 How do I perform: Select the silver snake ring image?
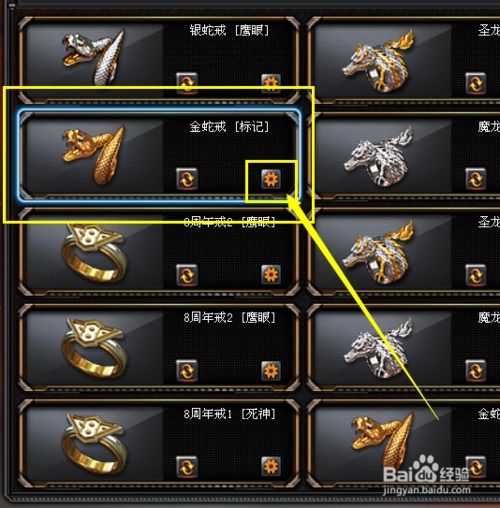93,57
